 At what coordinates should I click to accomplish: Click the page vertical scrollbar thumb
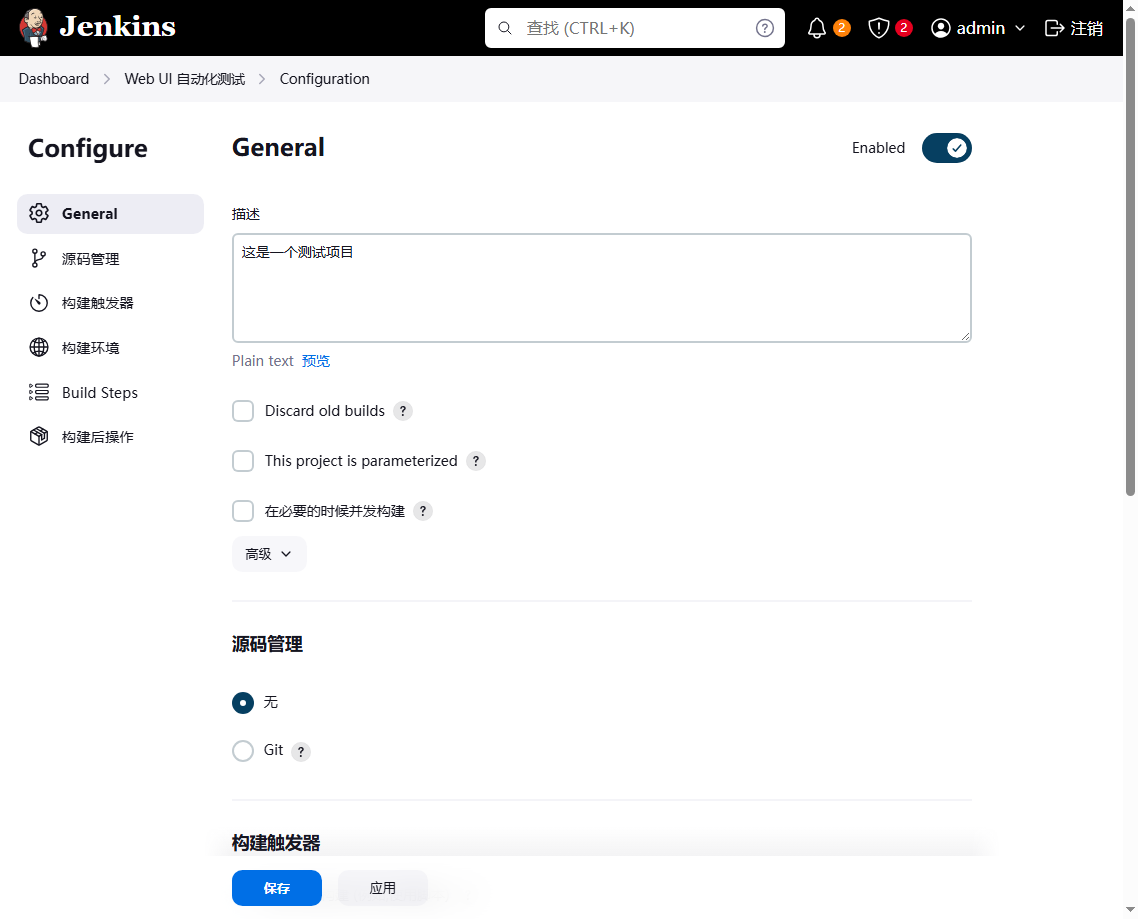point(1130,258)
